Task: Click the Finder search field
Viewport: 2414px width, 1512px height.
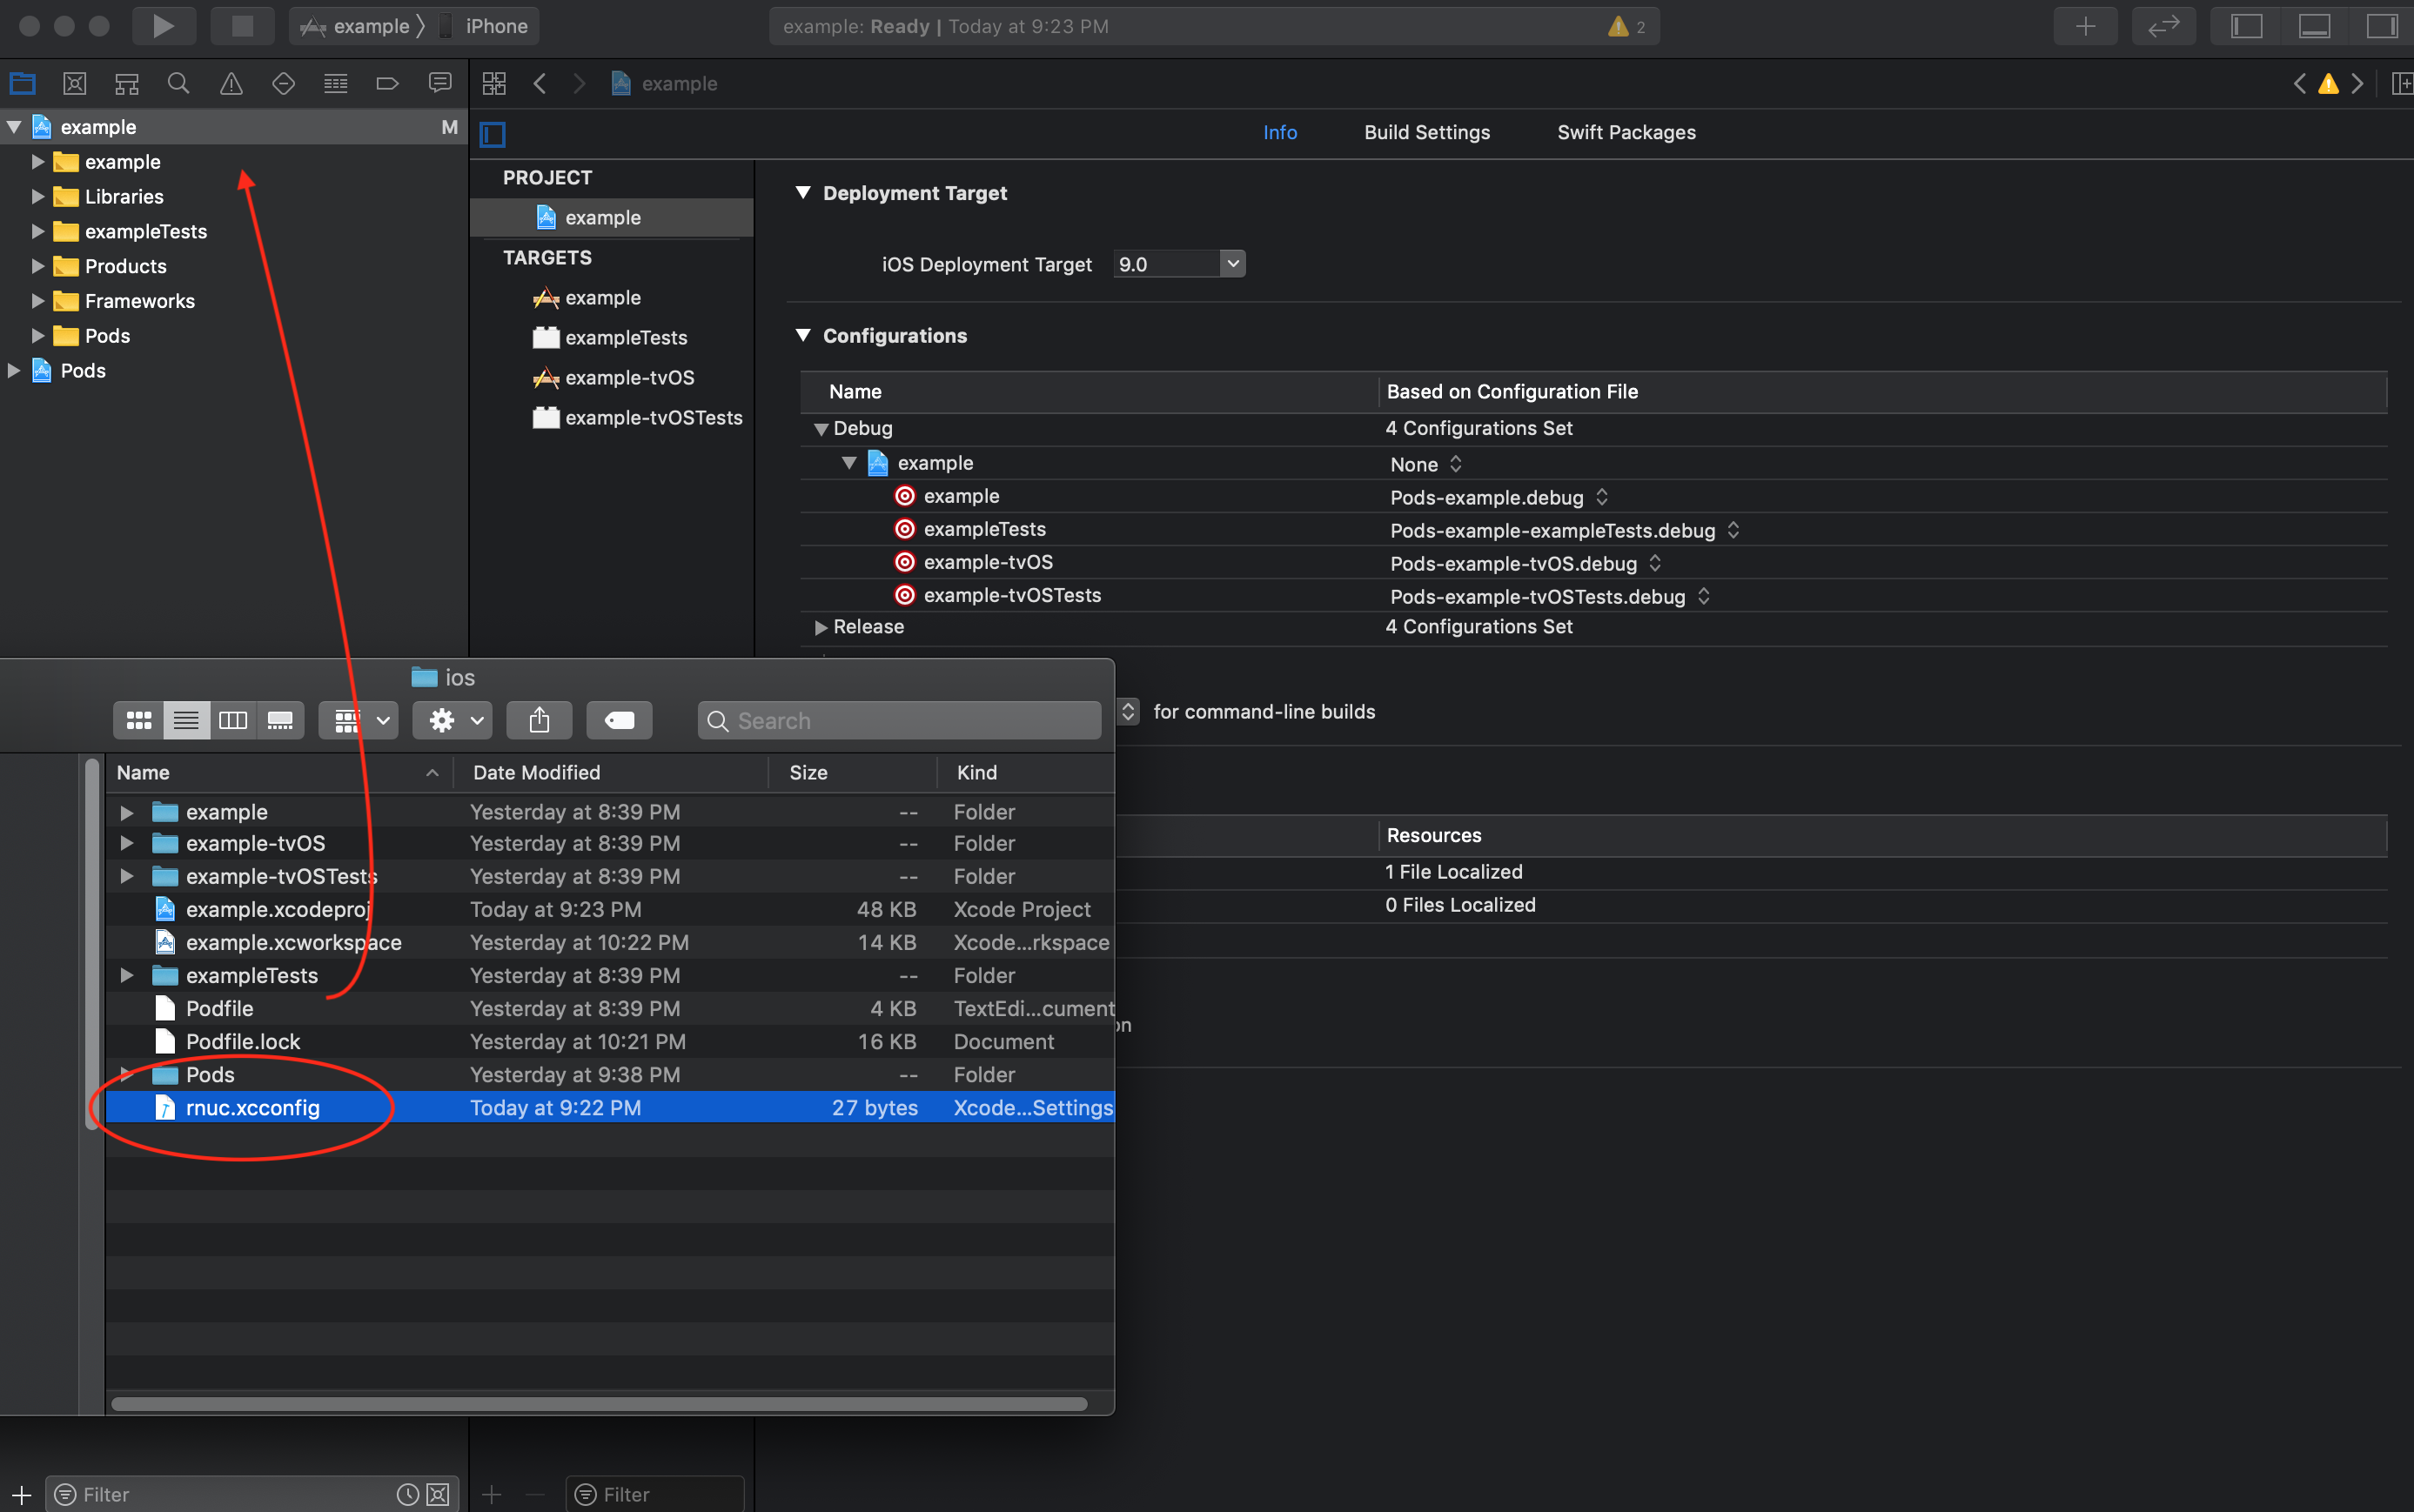Action: (899, 720)
